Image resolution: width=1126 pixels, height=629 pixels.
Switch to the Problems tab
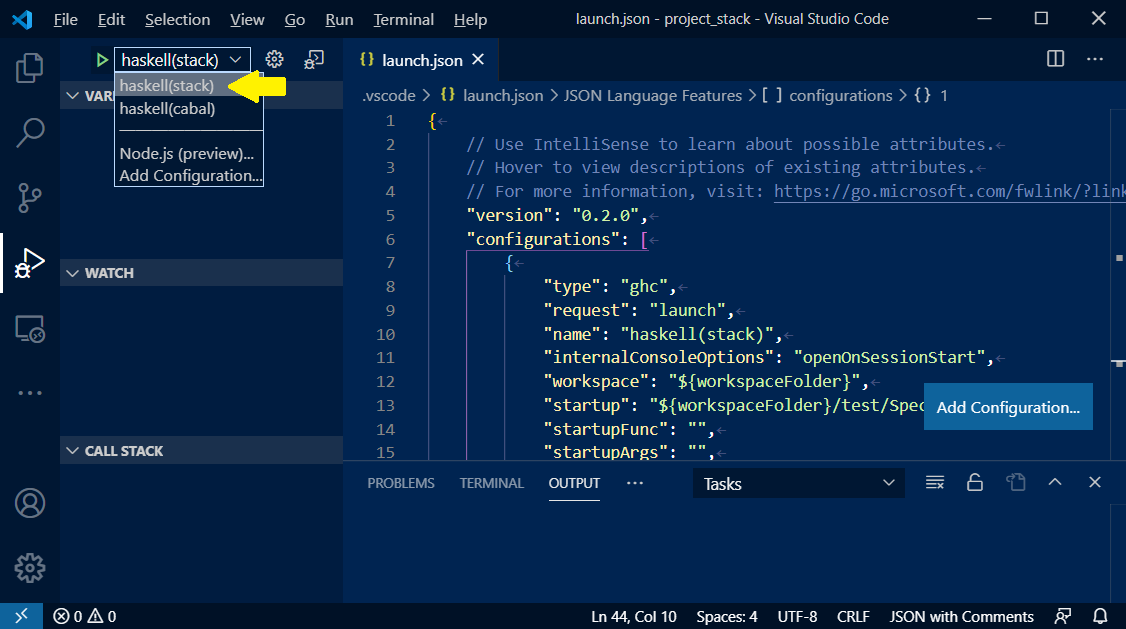401,483
